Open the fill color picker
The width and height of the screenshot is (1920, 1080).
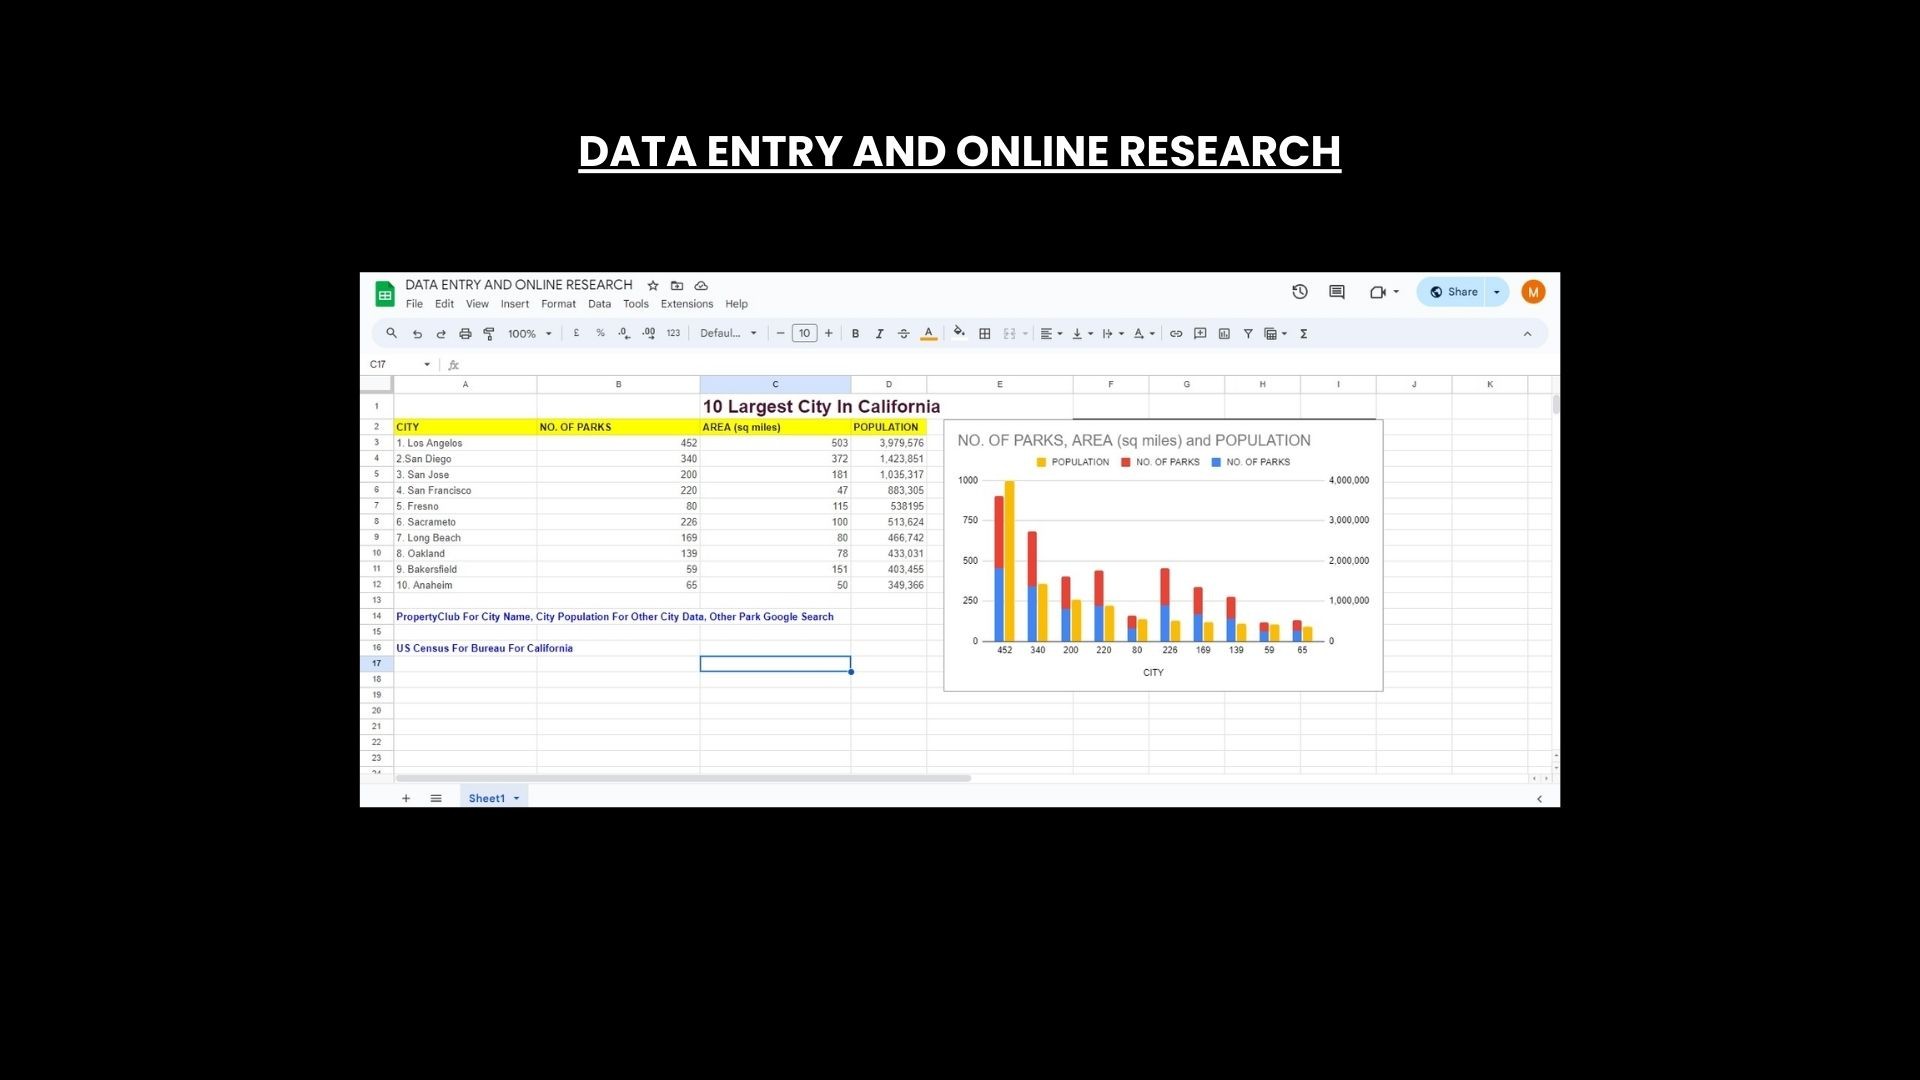click(x=959, y=333)
